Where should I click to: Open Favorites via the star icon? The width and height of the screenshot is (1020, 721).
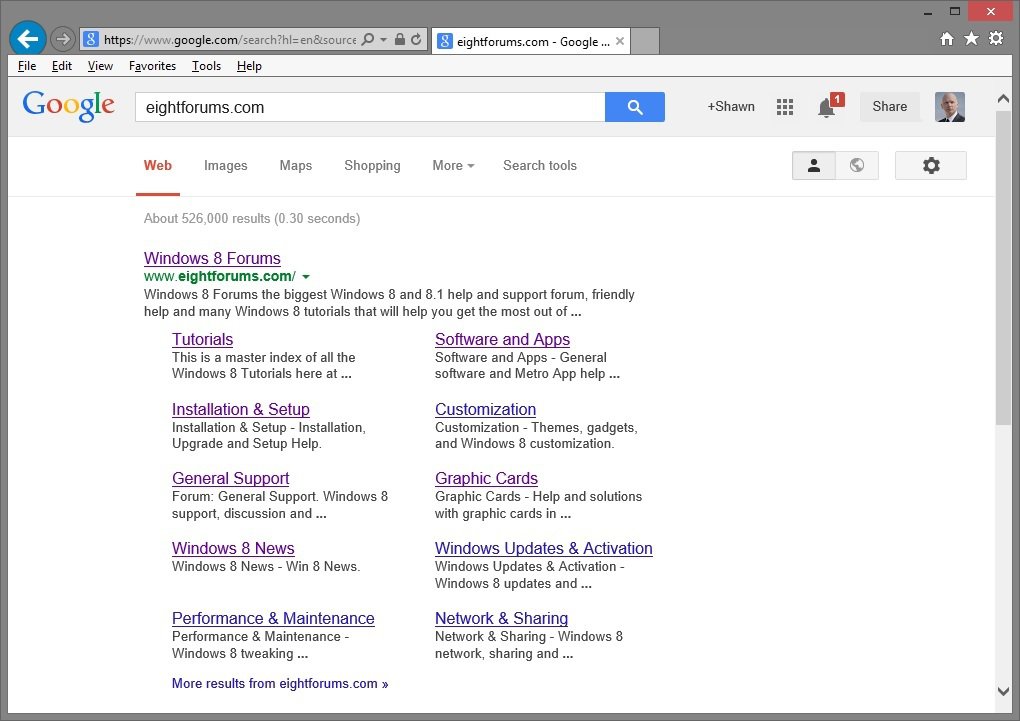(971, 39)
